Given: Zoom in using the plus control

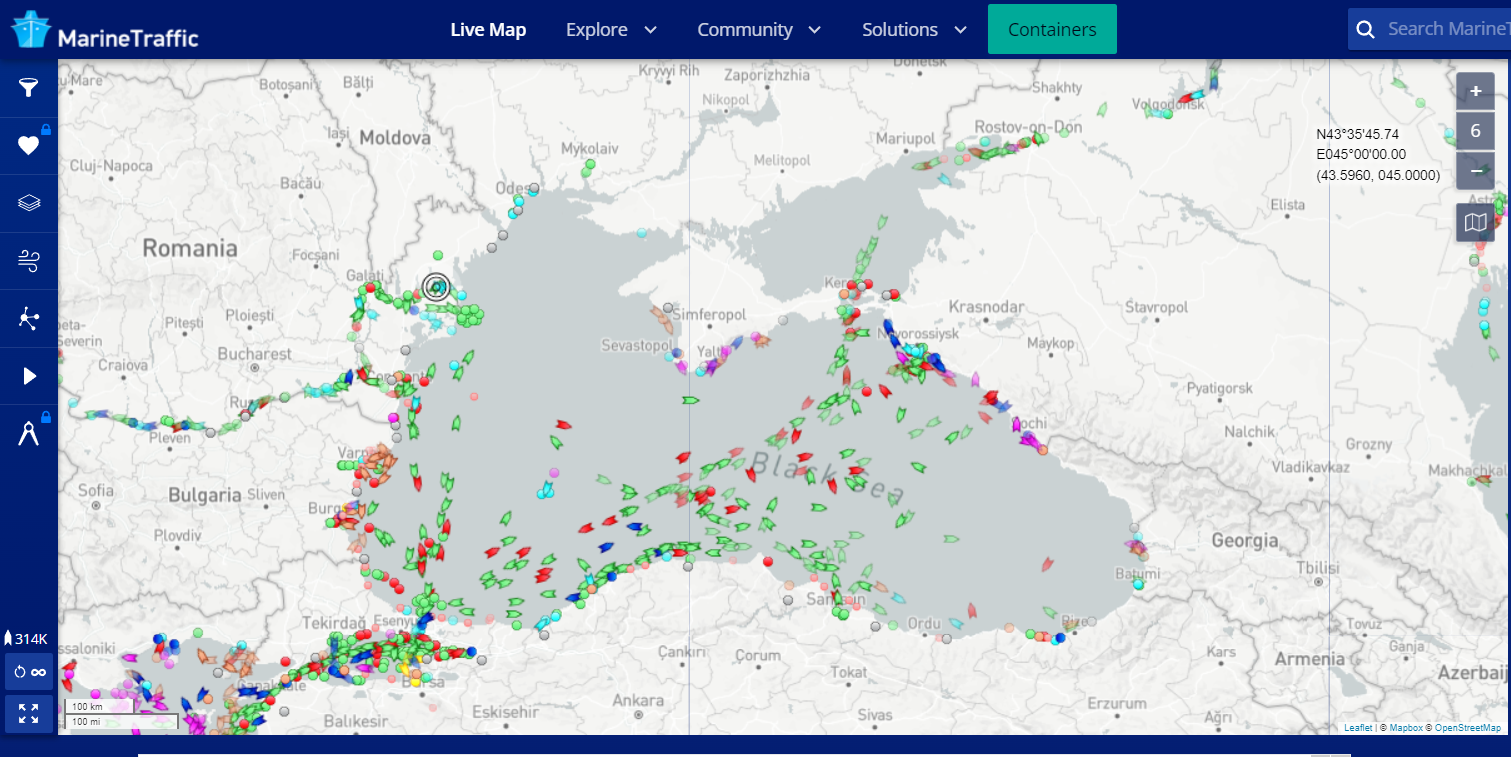Looking at the screenshot, I should 1475,91.
